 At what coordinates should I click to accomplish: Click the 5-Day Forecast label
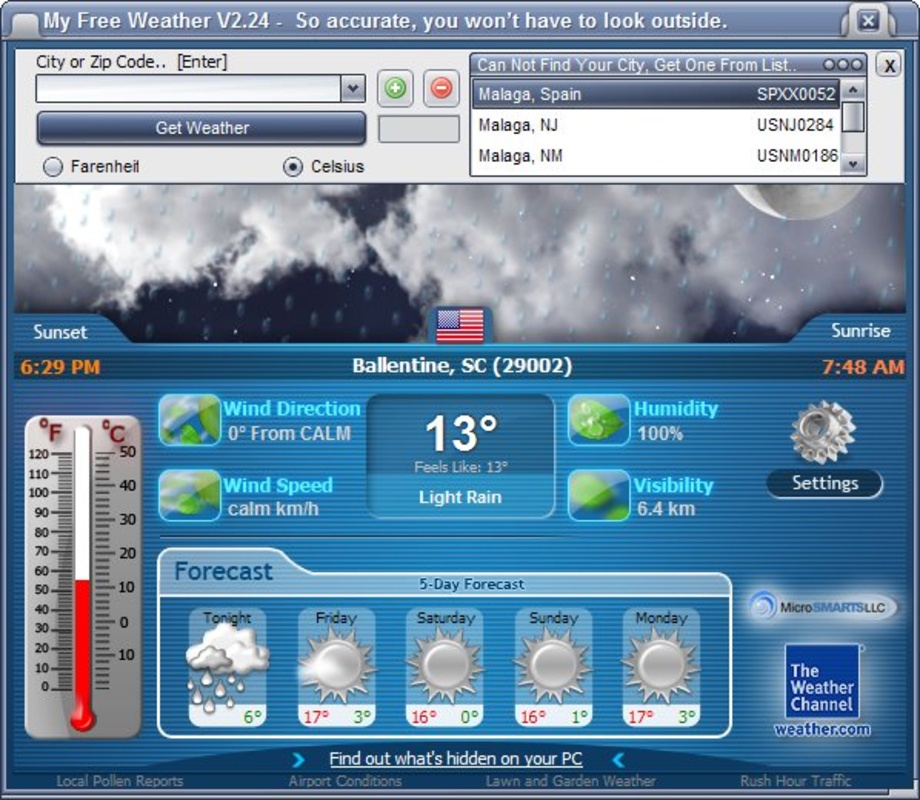(472, 585)
